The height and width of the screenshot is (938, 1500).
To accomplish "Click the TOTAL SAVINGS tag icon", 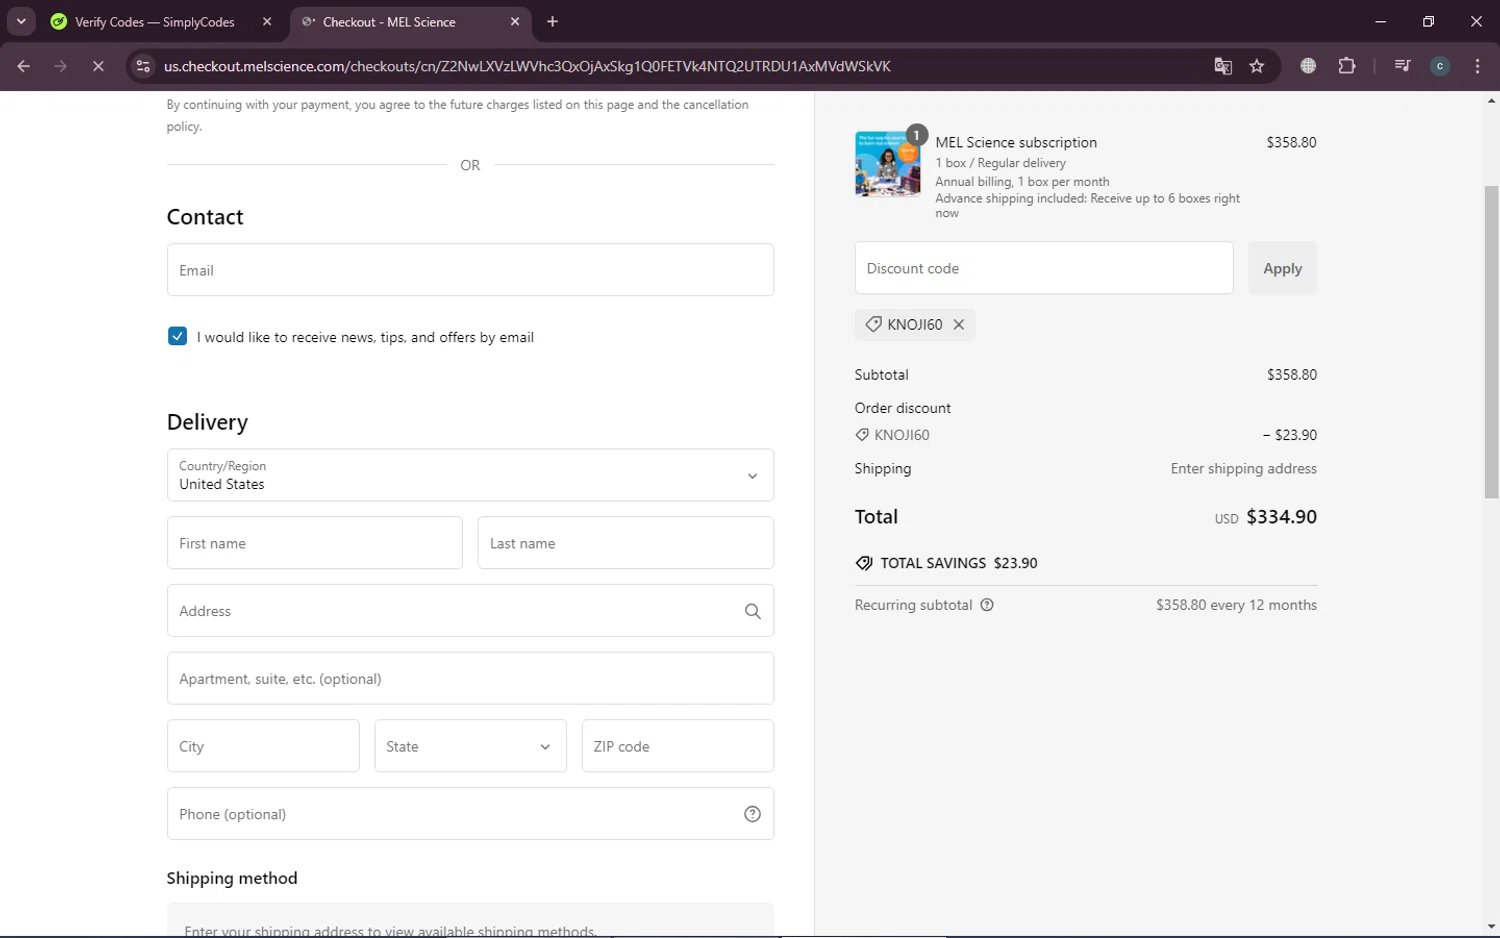I will pos(864,563).
